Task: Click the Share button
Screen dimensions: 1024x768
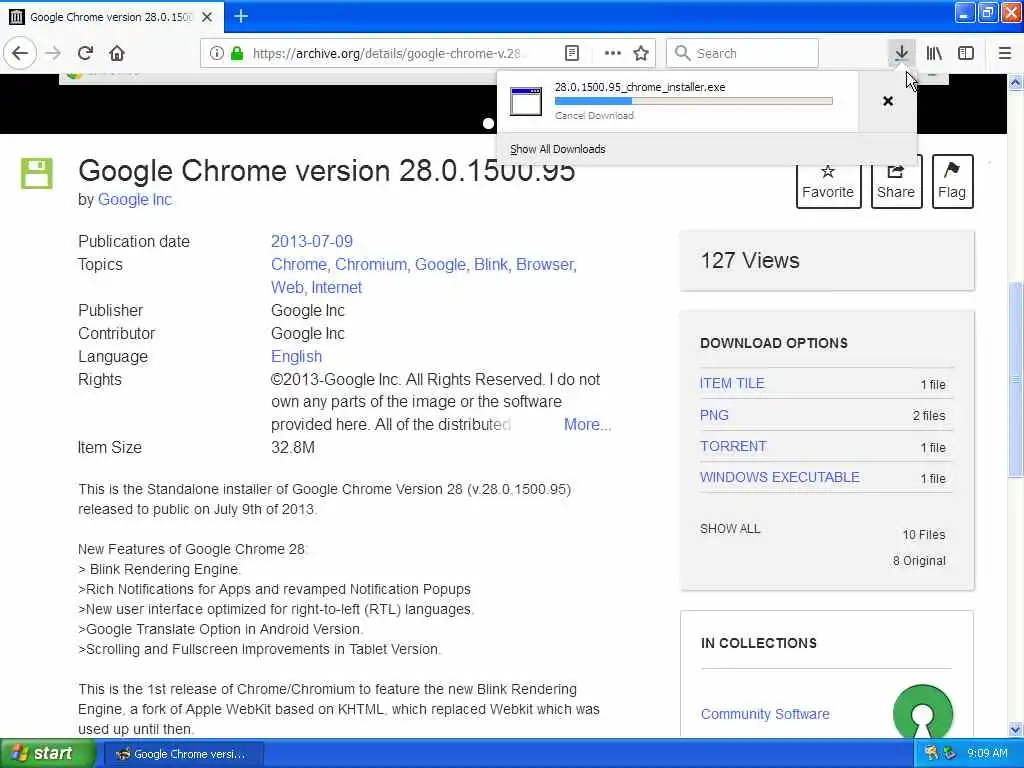Action: pos(896,182)
